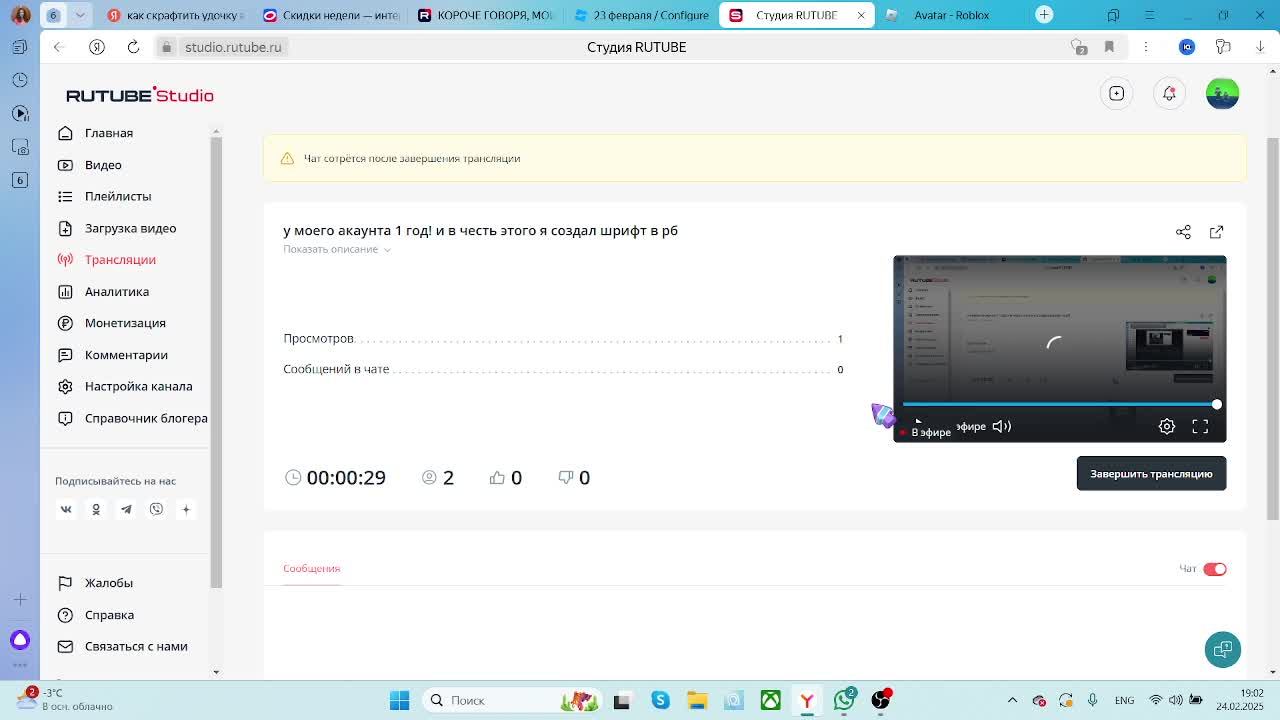
Task: Open notifications bell
Action: (1169, 93)
